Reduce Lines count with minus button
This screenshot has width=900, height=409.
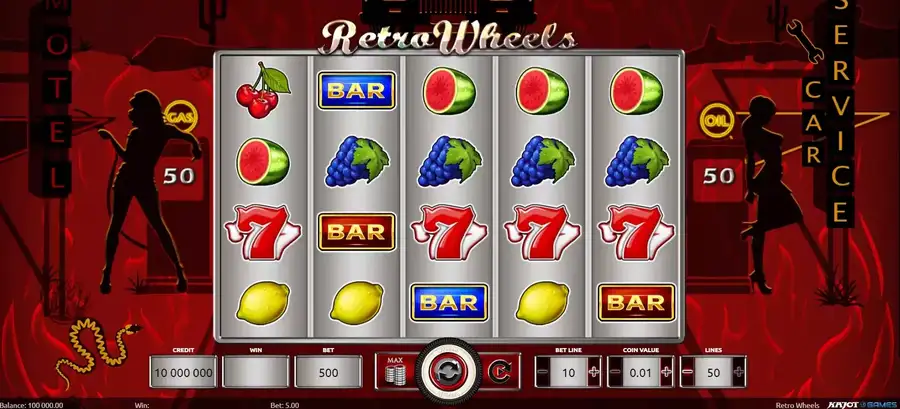click(x=688, y=372)
